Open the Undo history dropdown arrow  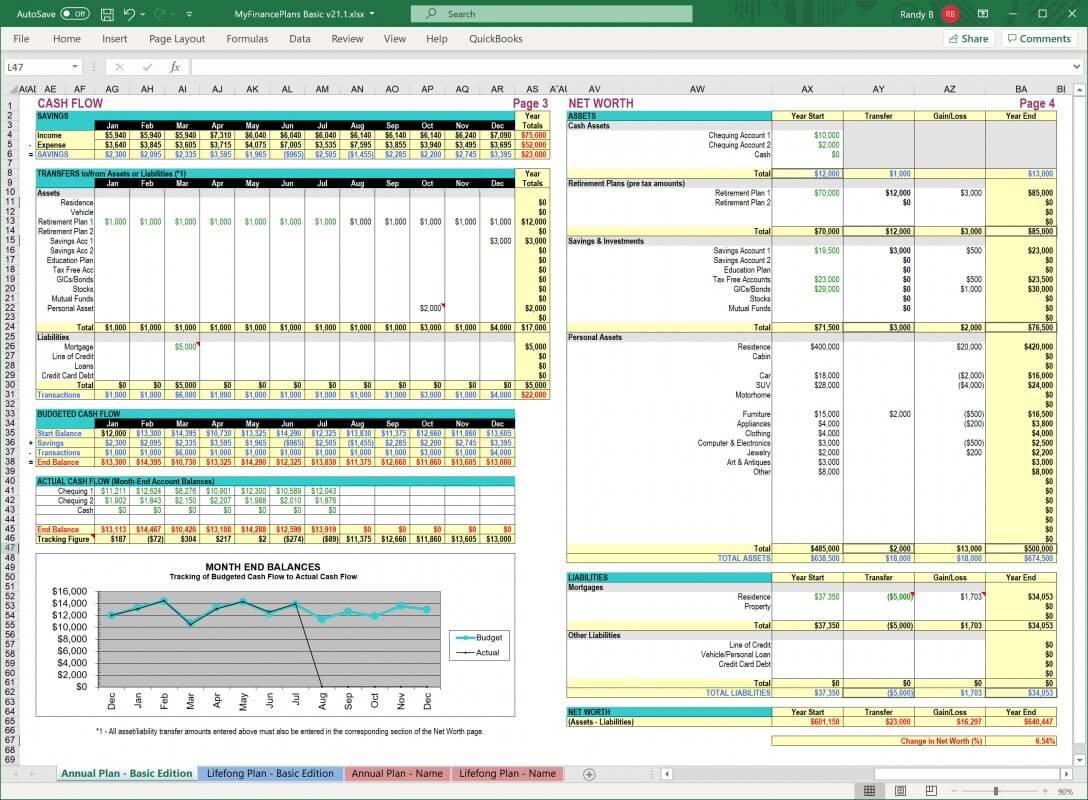141,13
